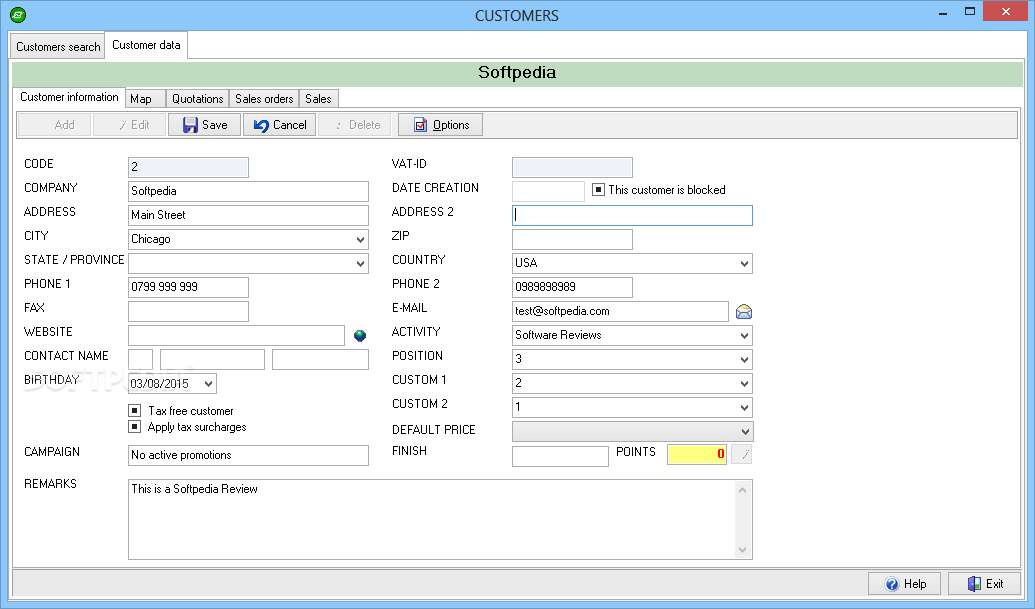
Task: Click the disabled Add button
Action: coord(54,125)
